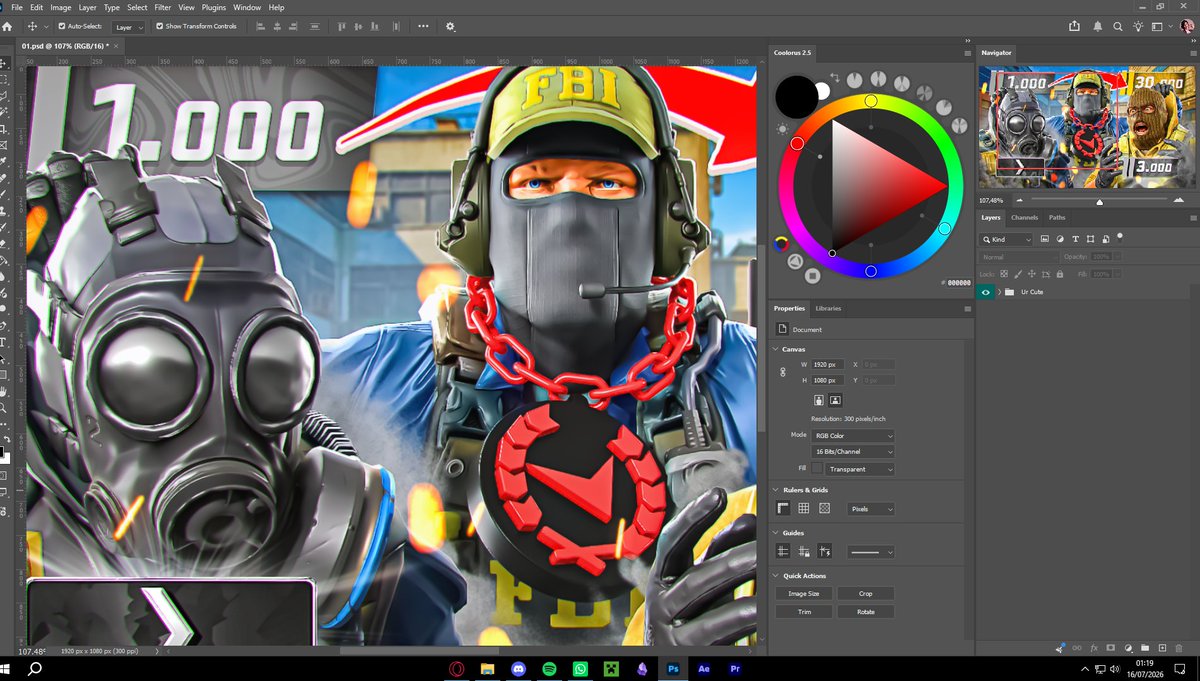Viewport: 1200px width, 681px height.
Task: Click the Coolorus triangle shape button
Action: click(795, 262)
